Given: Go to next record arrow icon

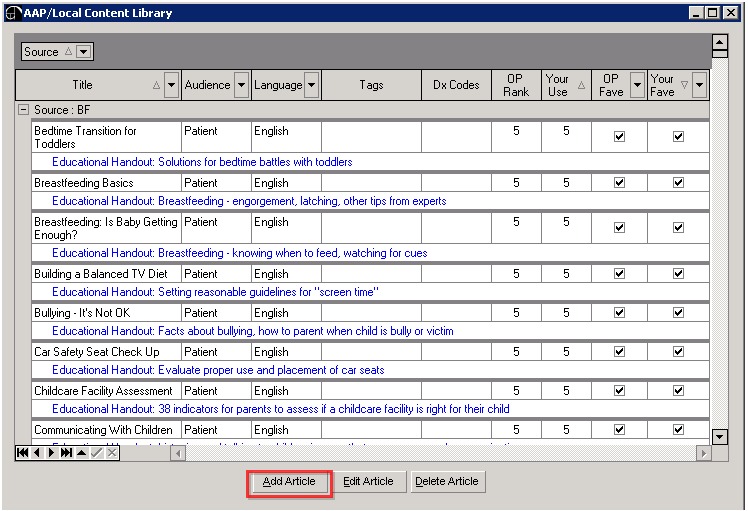Looking at the screenshot, I should (x=52, y=452).
